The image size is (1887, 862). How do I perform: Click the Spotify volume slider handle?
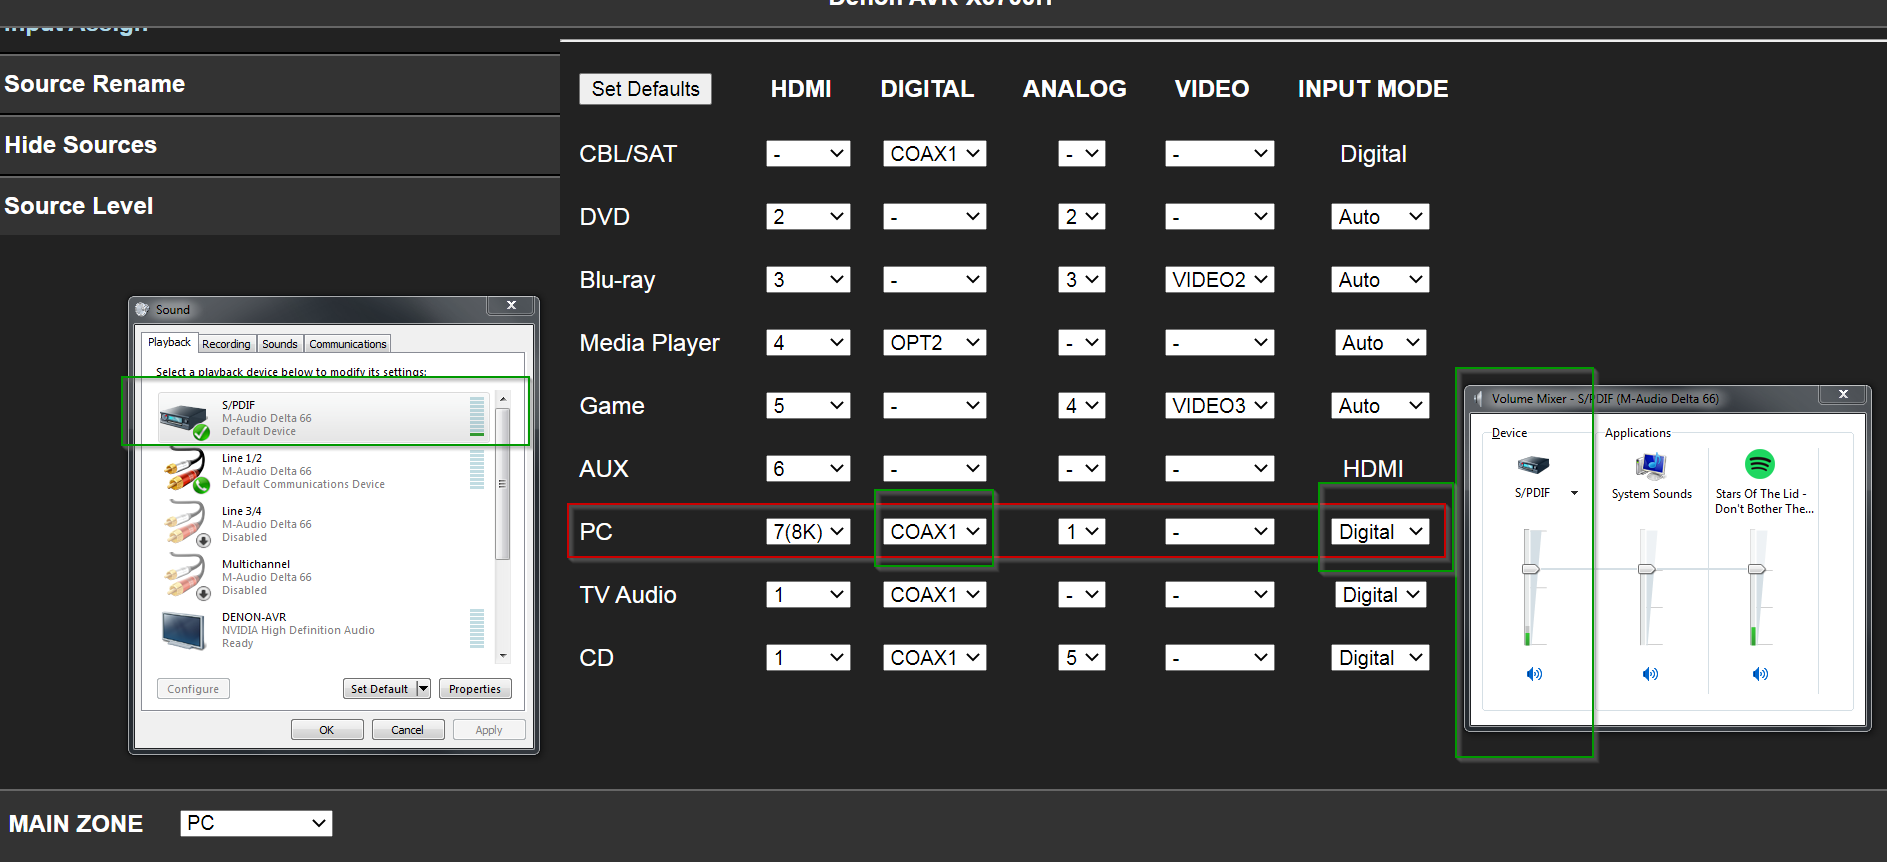click(x=1756, y=569)
